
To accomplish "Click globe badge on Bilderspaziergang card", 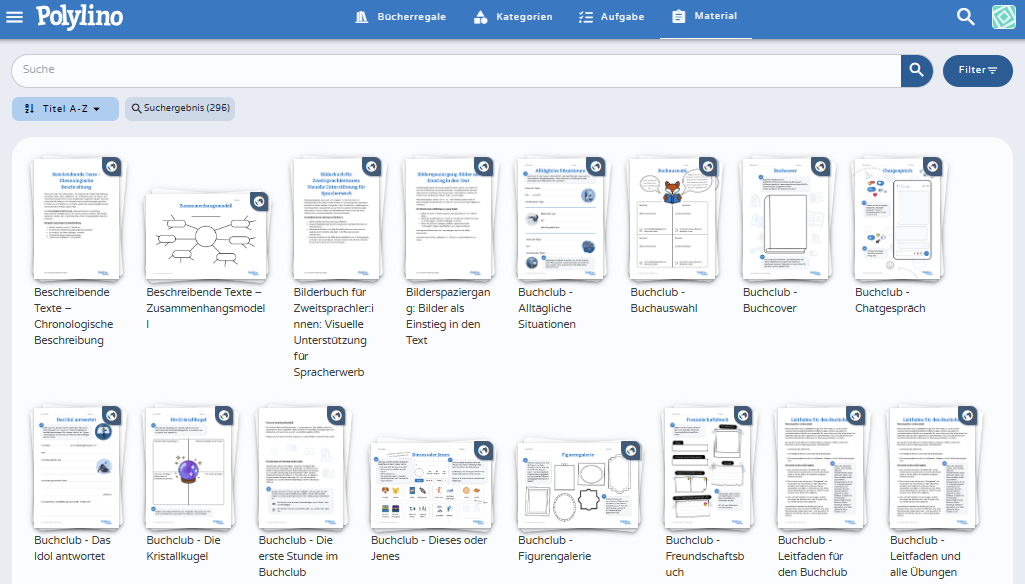I will 484,167.
